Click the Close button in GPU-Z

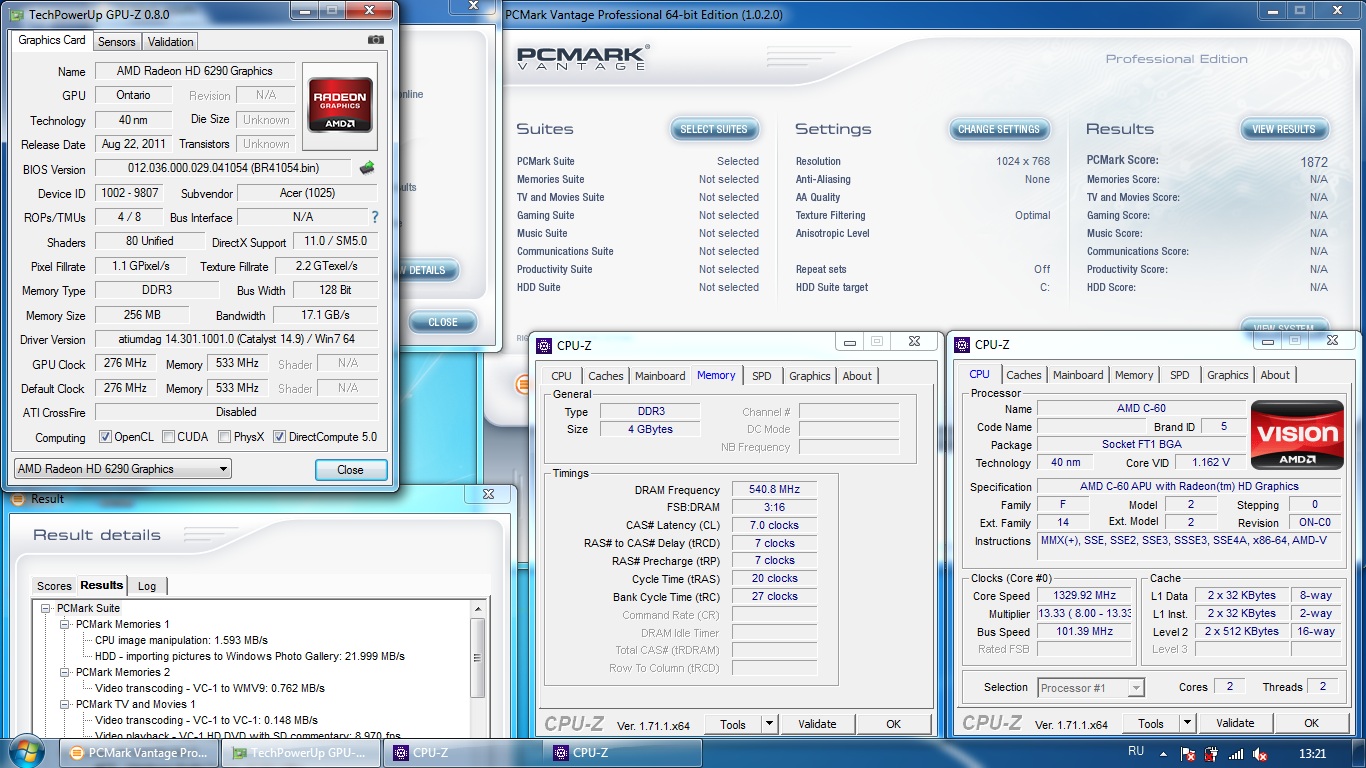click(350, 470)
